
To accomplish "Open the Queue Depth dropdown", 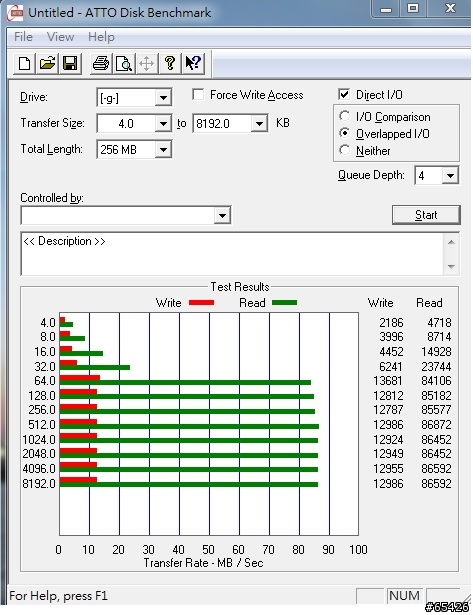I will 450,175.
